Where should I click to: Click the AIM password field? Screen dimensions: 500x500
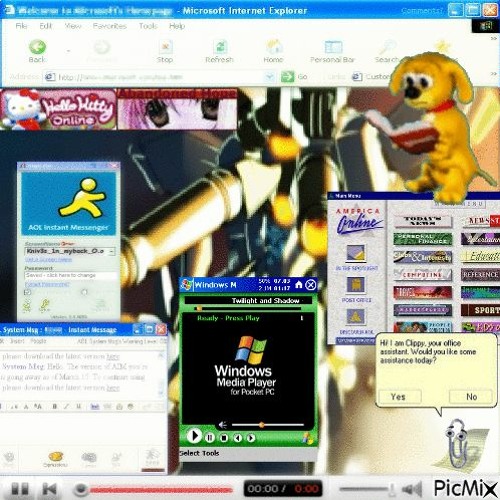click(71, 276)
